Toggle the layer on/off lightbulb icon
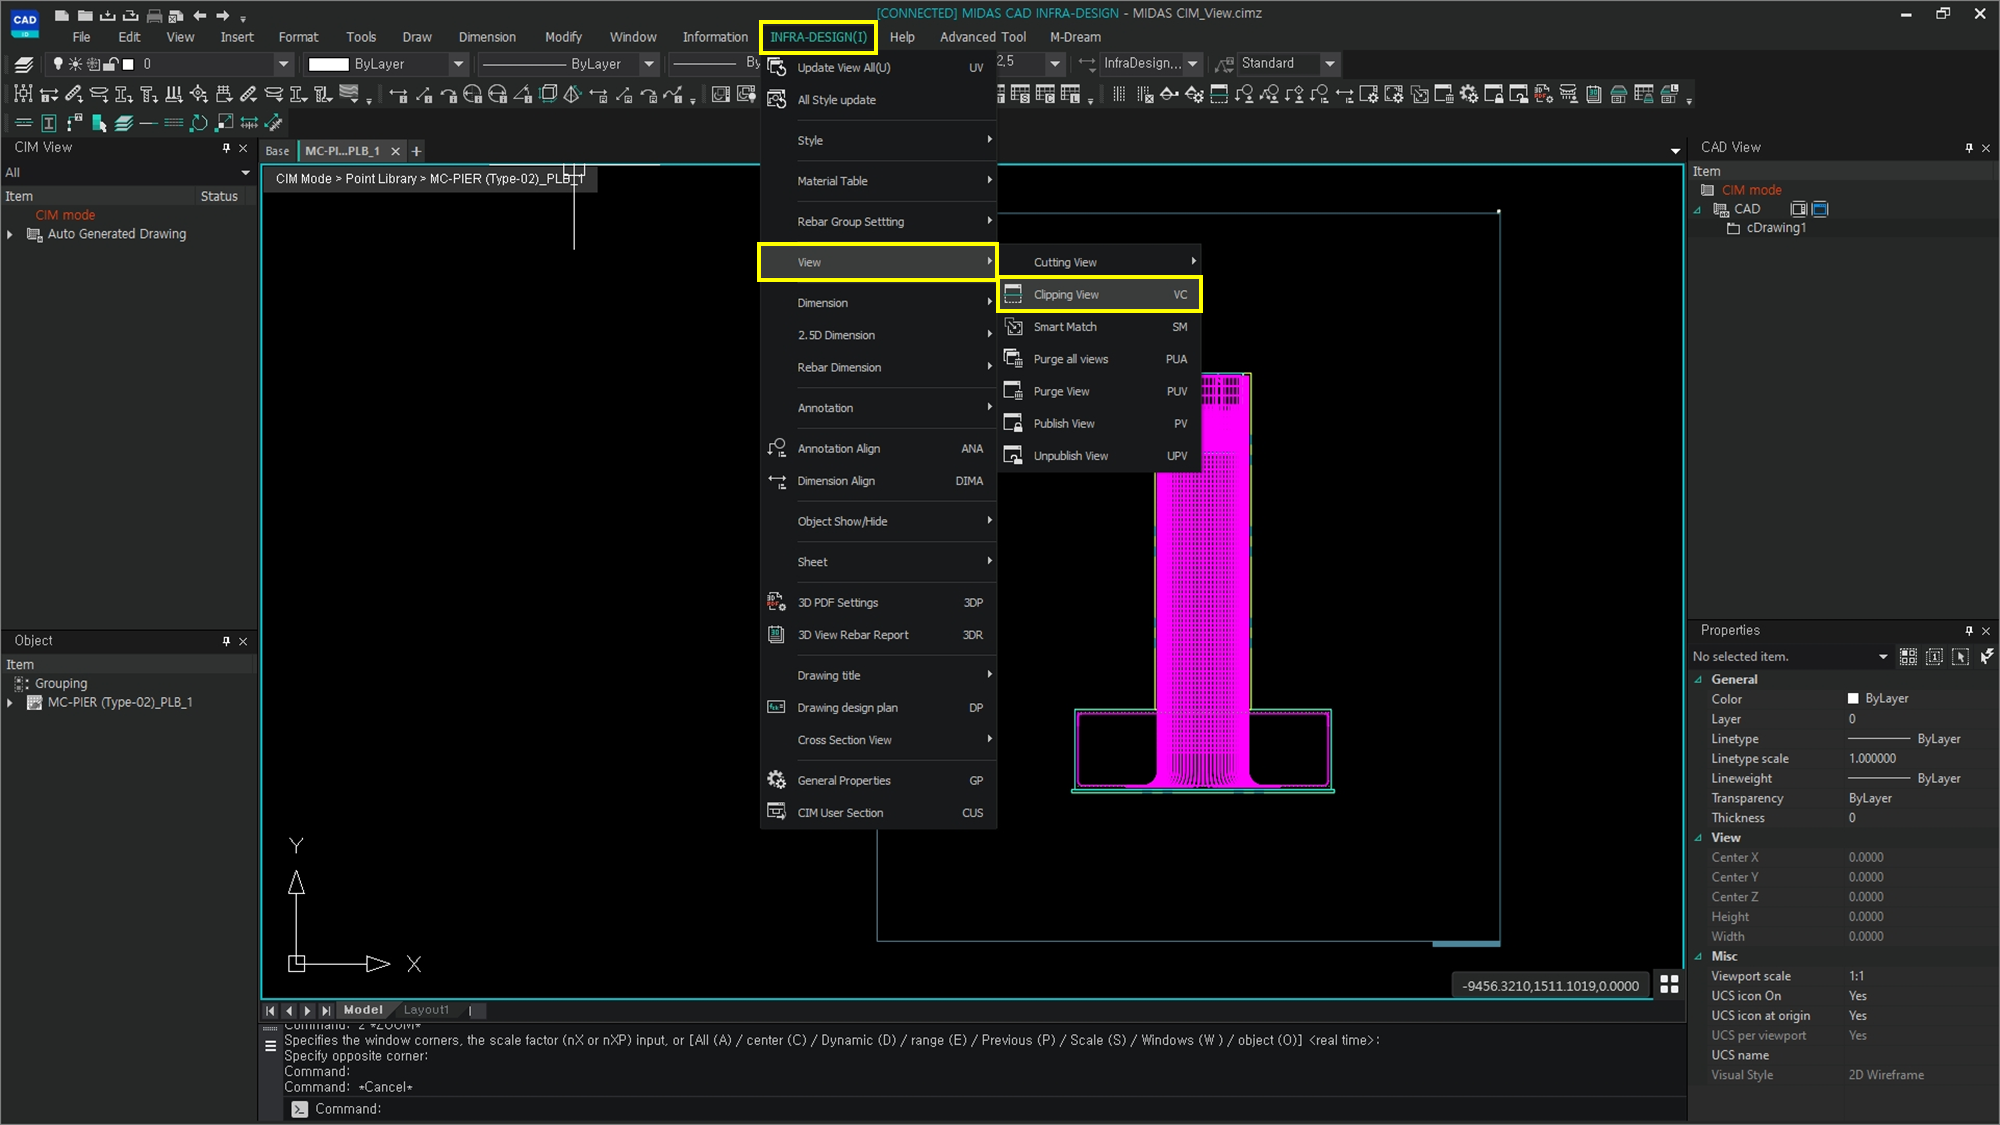The image size is (2000, 1125). pos(58,64)
